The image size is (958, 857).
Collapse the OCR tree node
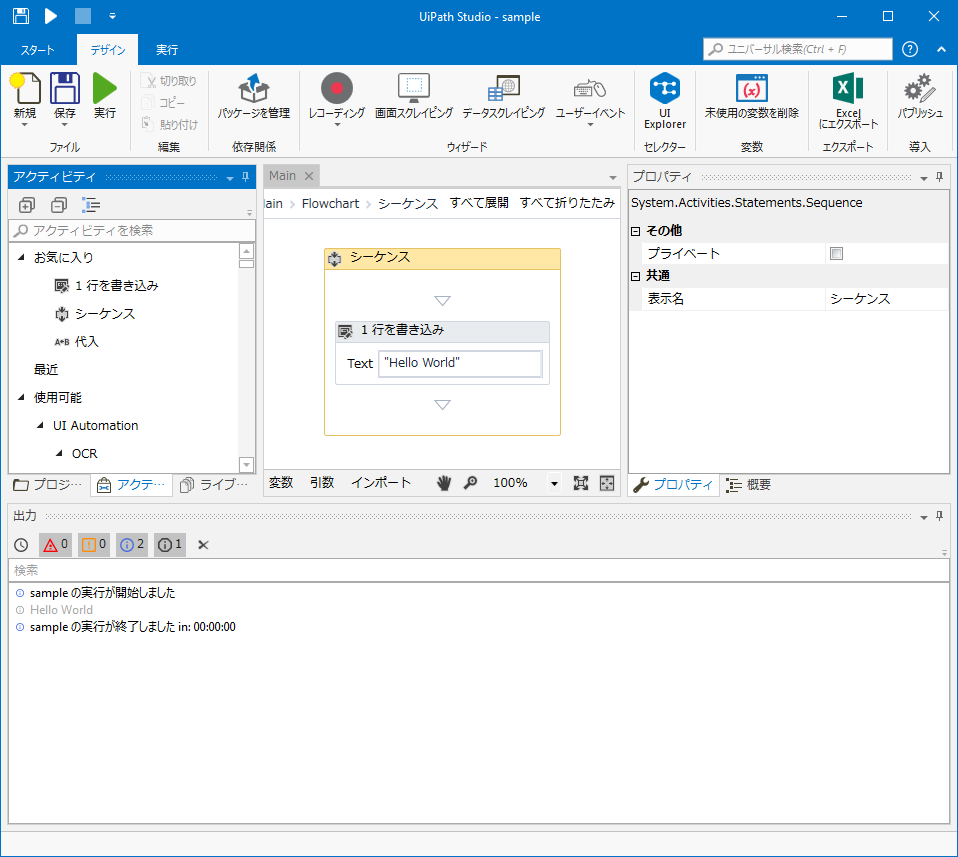click(x=59, y=453)
